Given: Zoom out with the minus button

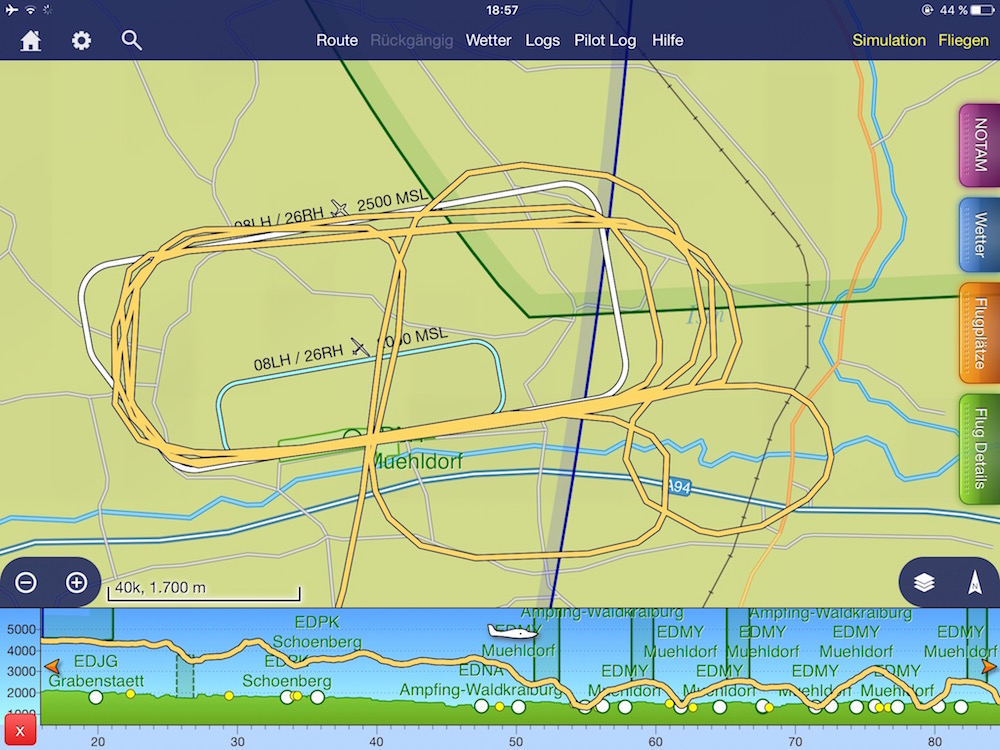Looking at the screenshot, I should tap(27, 582).
